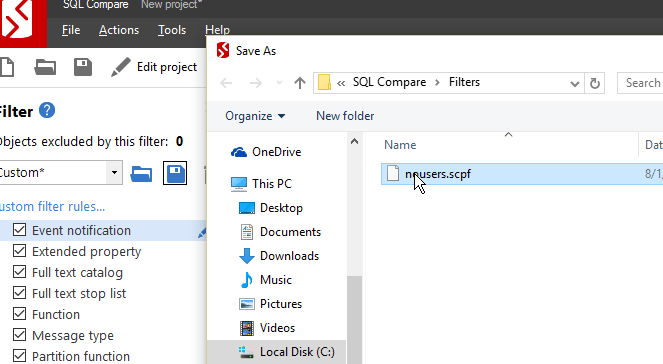The image size is (663, 364).
Task: Toggle the Full text catalog checkbox
Action: [19, 272]
